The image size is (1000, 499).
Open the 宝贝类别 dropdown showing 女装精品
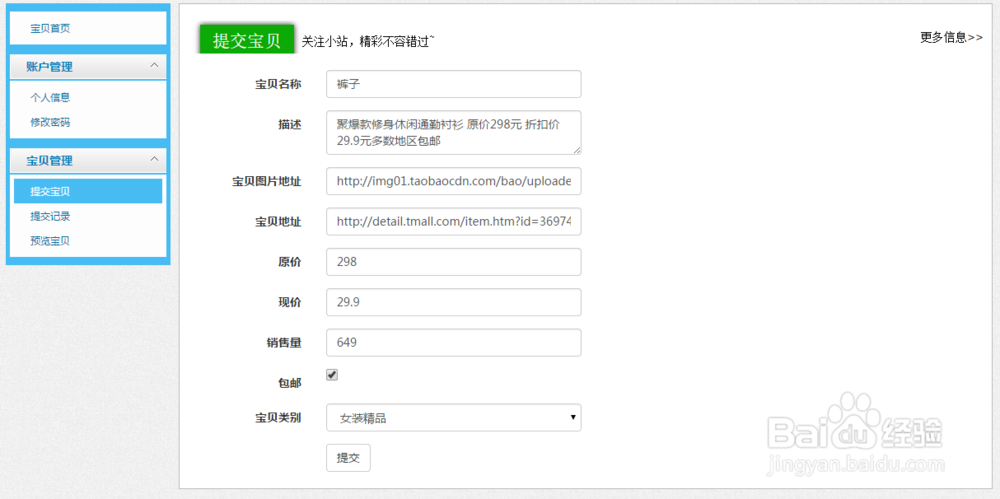point(453,417)
